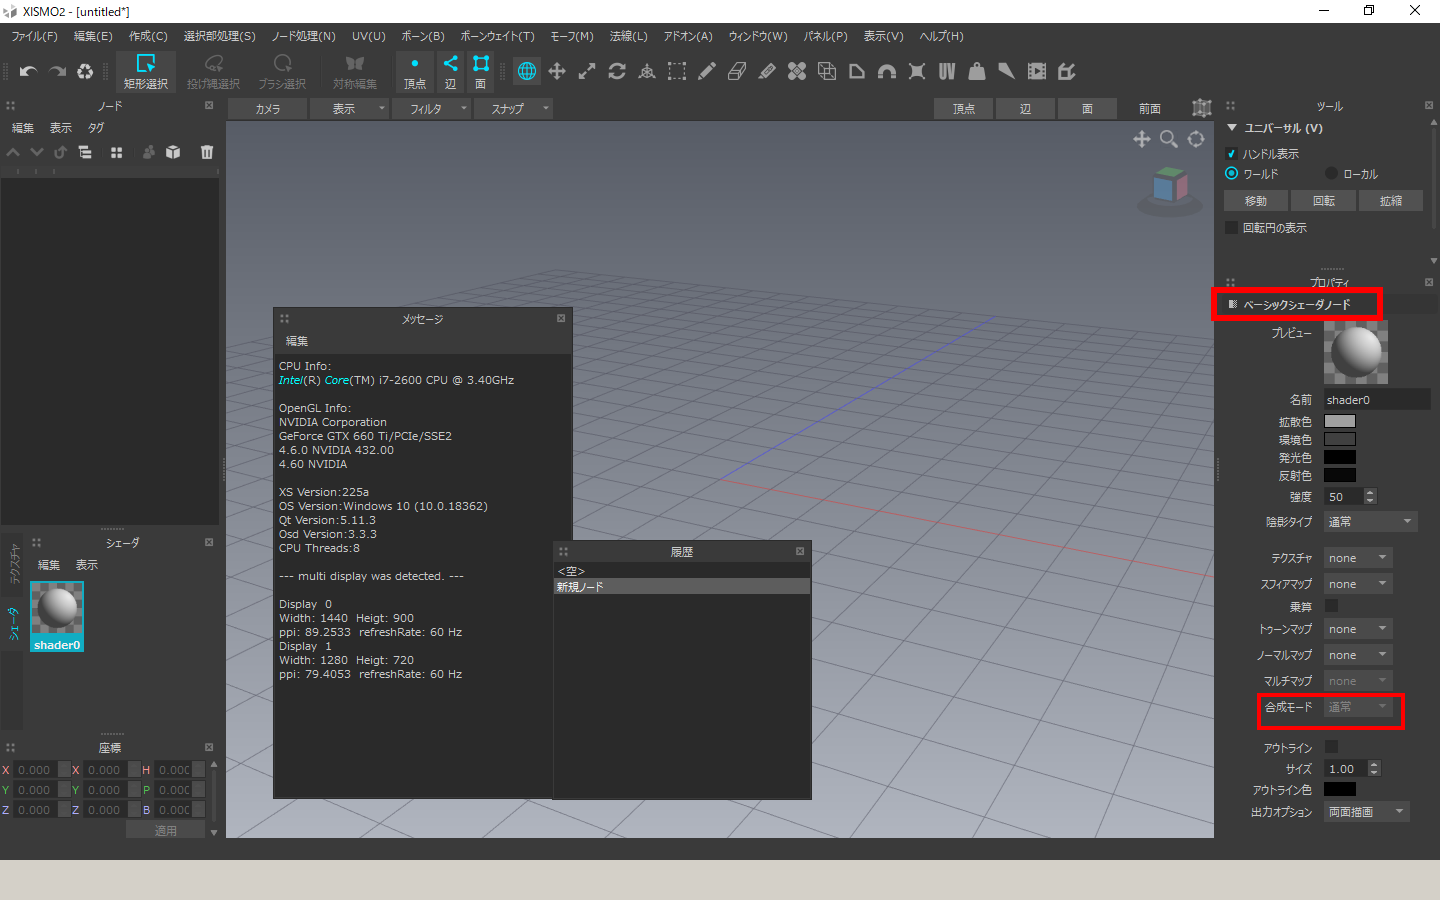Click the grid view icon in node panel

tap(116, 152)
